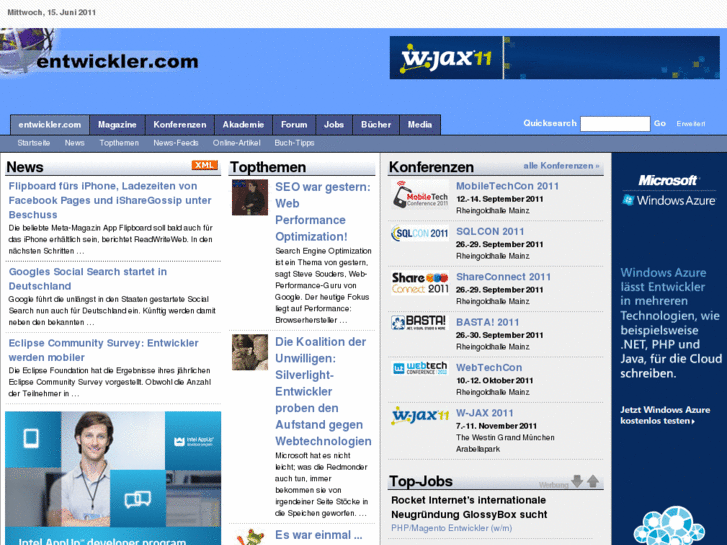Click the entwickler.com site logo

100,53
